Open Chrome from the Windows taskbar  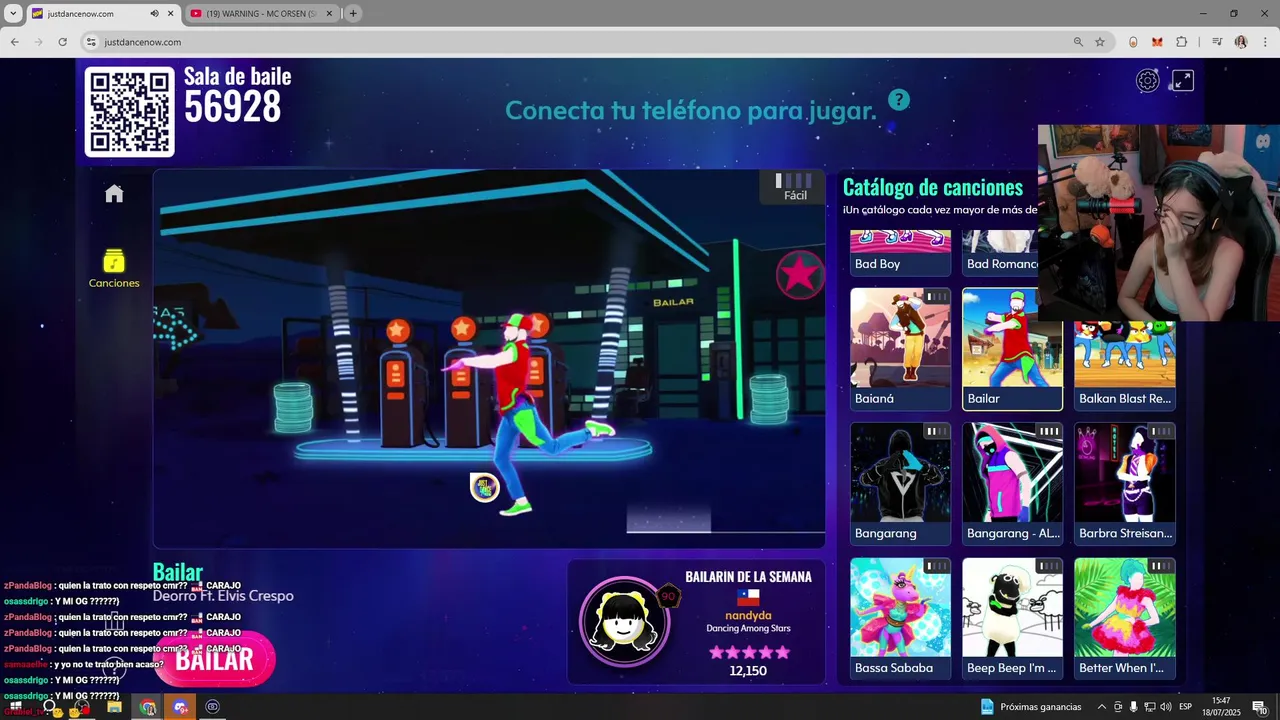pos(148,707)
